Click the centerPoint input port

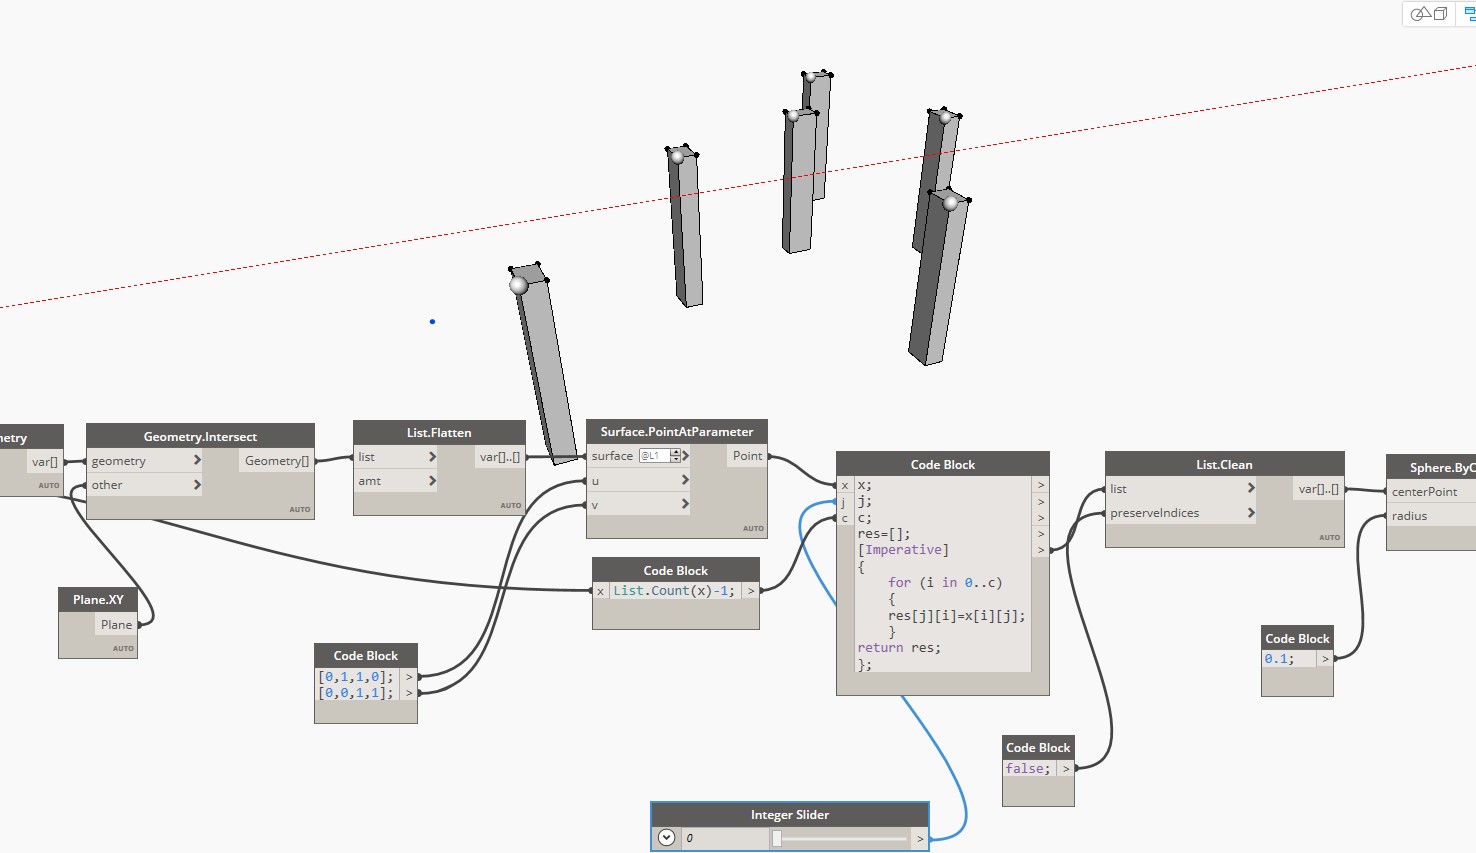(1425, 491)
